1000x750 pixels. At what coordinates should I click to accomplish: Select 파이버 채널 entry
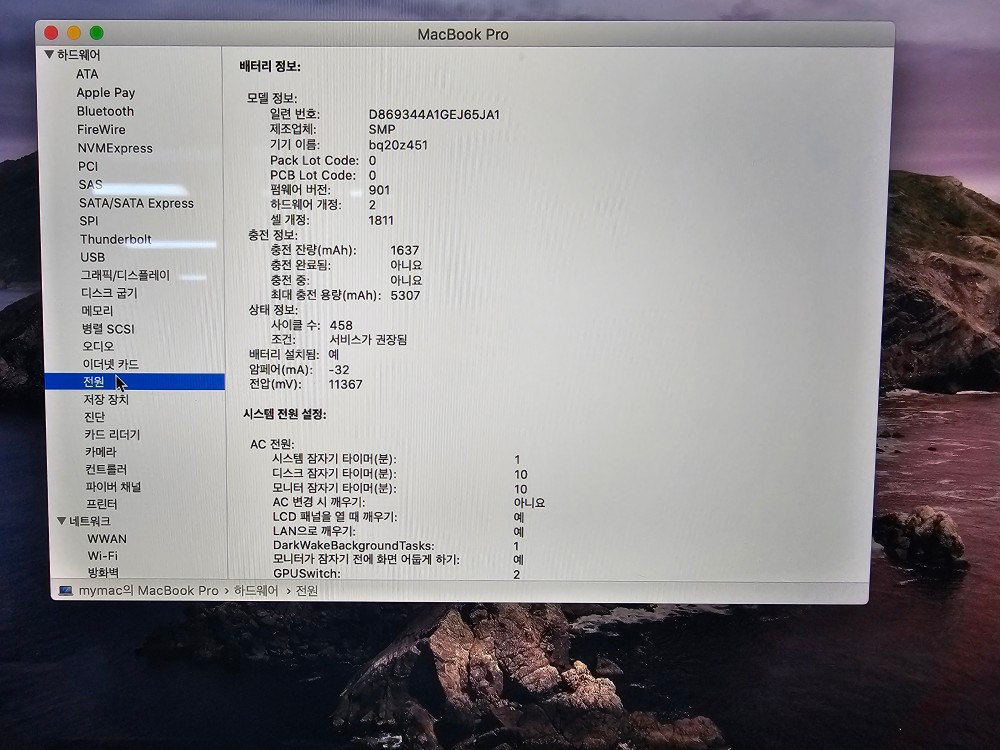click(x=113, y=487)
